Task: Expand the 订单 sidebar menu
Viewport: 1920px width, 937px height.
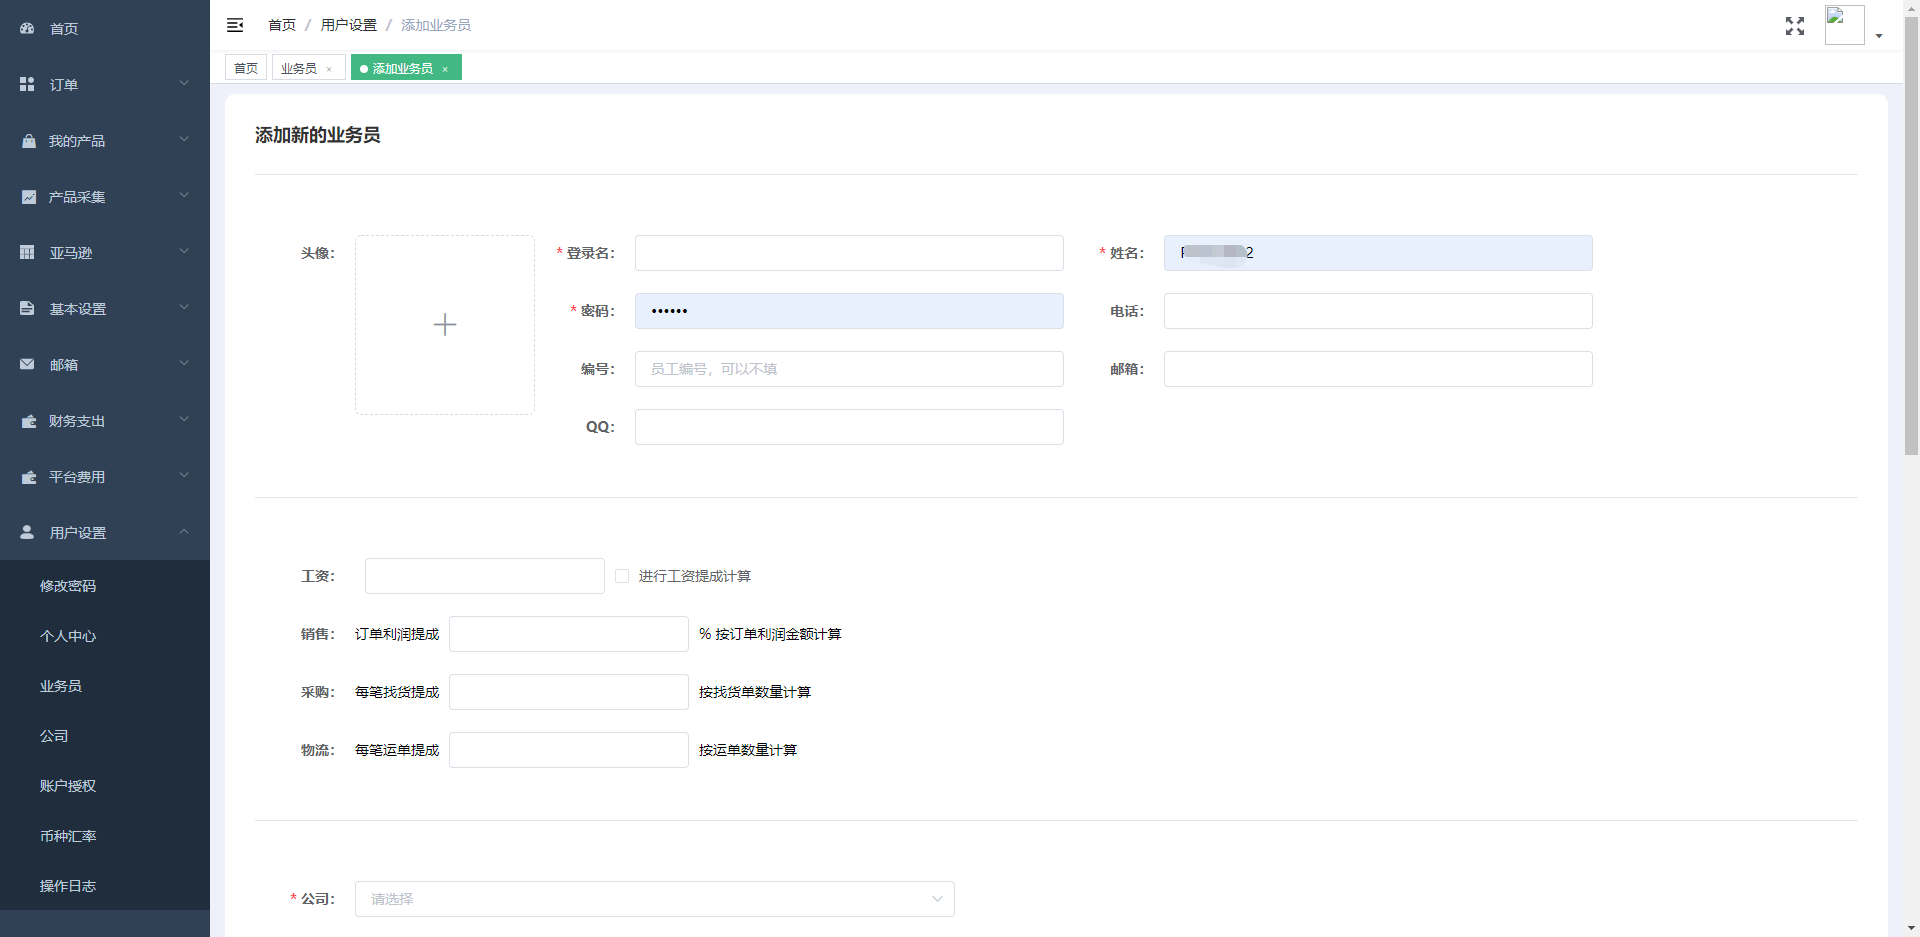Action: pos(105,85)
